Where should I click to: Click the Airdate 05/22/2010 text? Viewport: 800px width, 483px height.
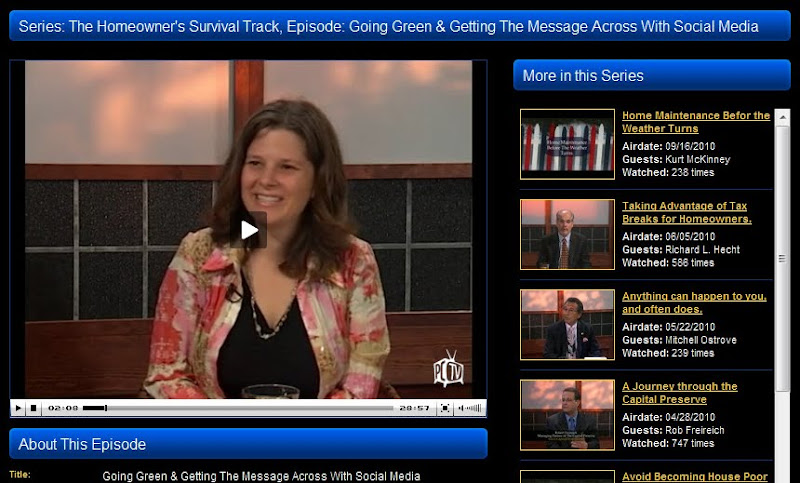pyautogui.click(x=668, y=326)
